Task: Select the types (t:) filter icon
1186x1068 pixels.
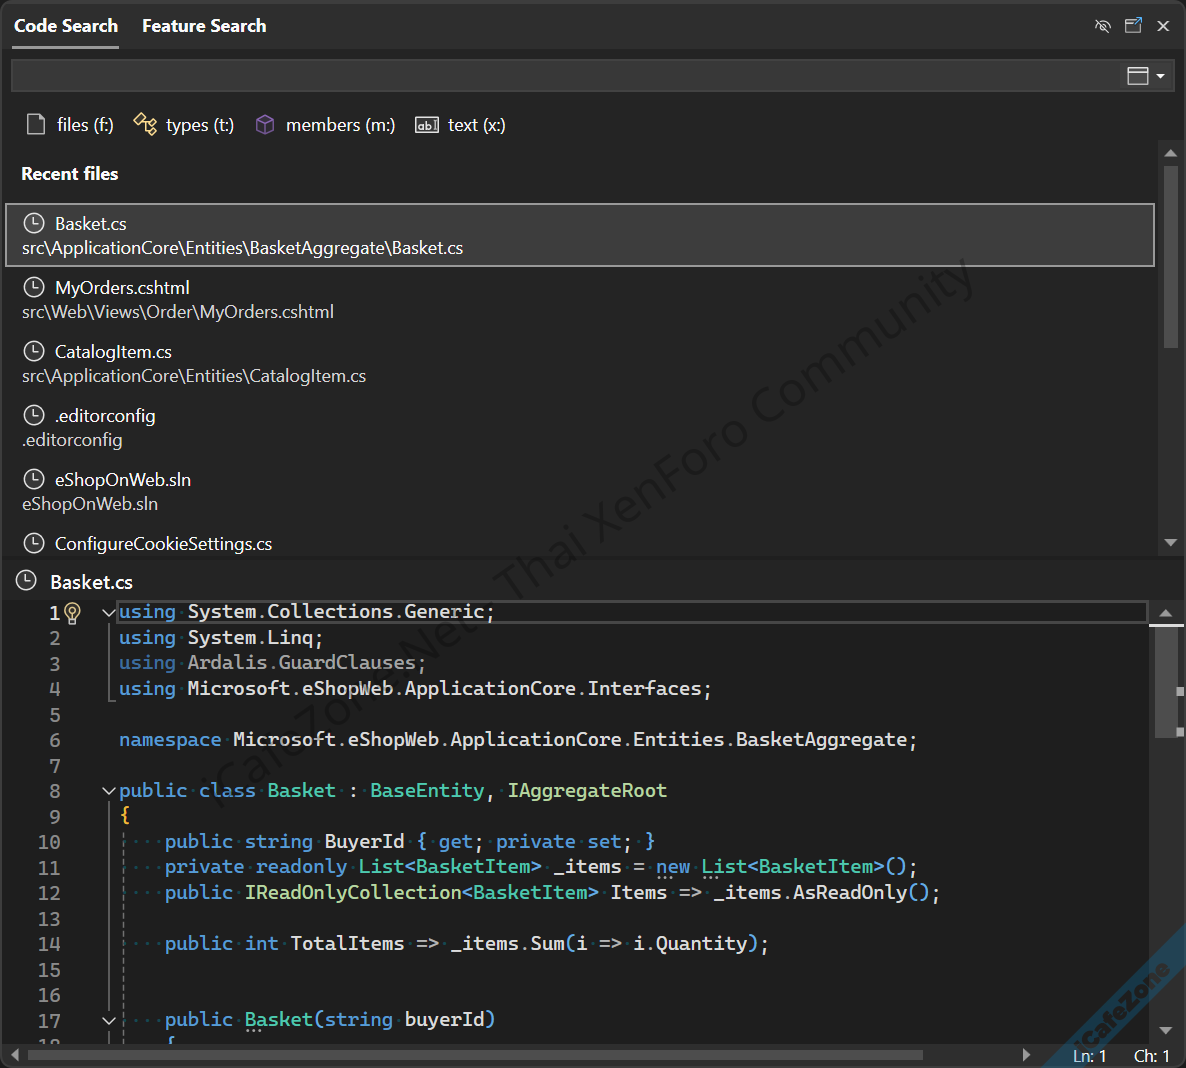Action: (145, 124)
